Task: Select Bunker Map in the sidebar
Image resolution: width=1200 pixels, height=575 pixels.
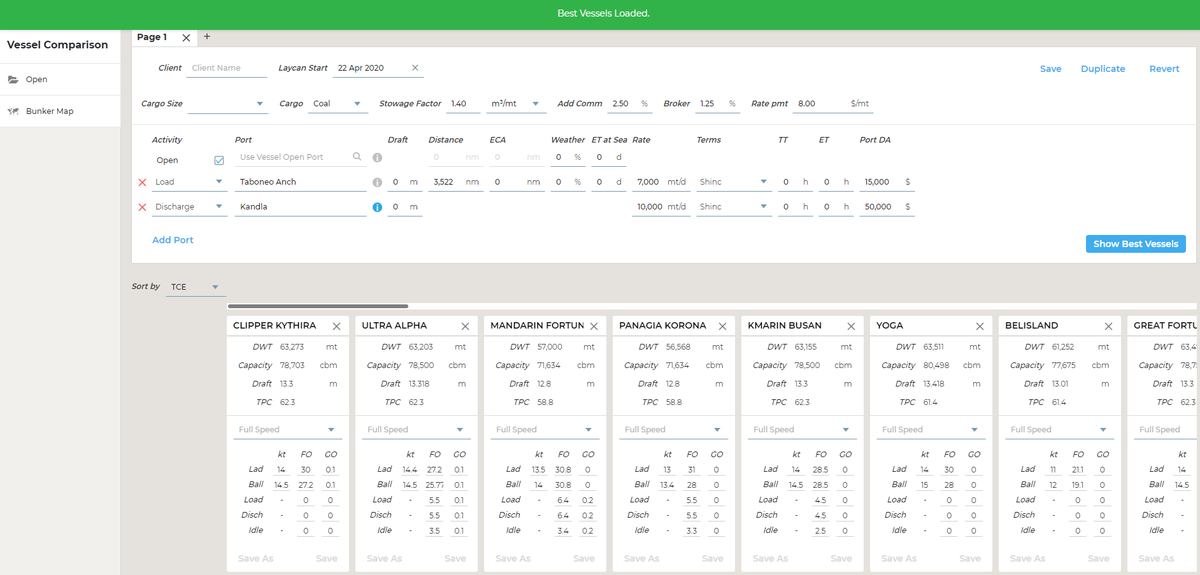Action: [60, 111]
